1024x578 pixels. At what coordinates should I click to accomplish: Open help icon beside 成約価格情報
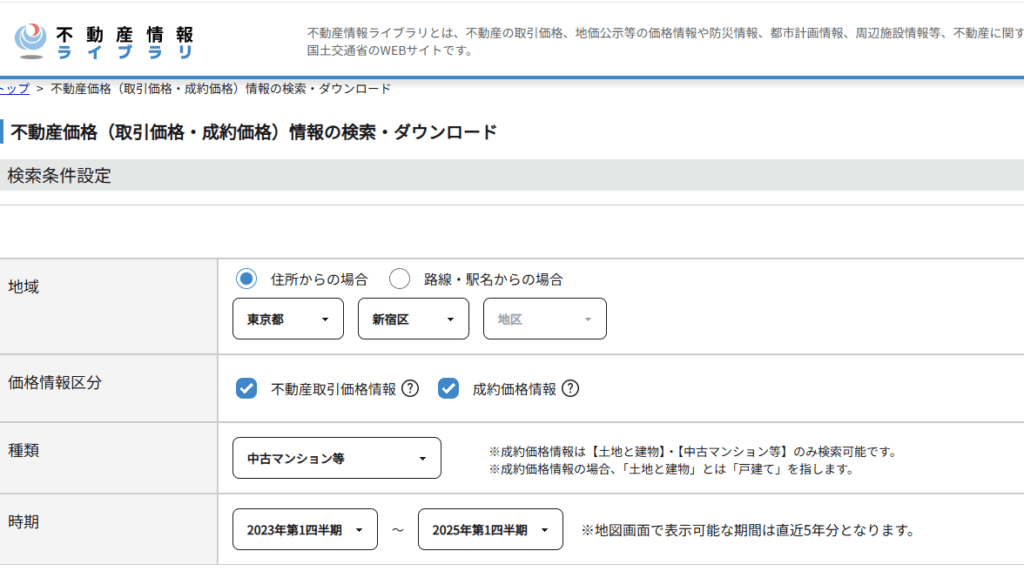point(570,389)
